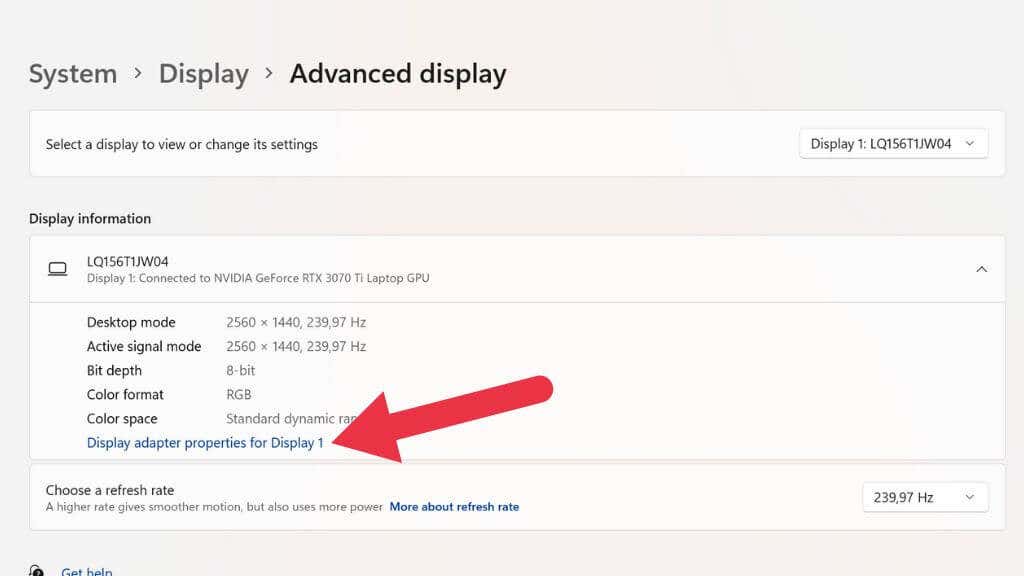The image size is (1024, 576).
Task: Navigate to System in the breadcrumb
Action: (72, 73)
